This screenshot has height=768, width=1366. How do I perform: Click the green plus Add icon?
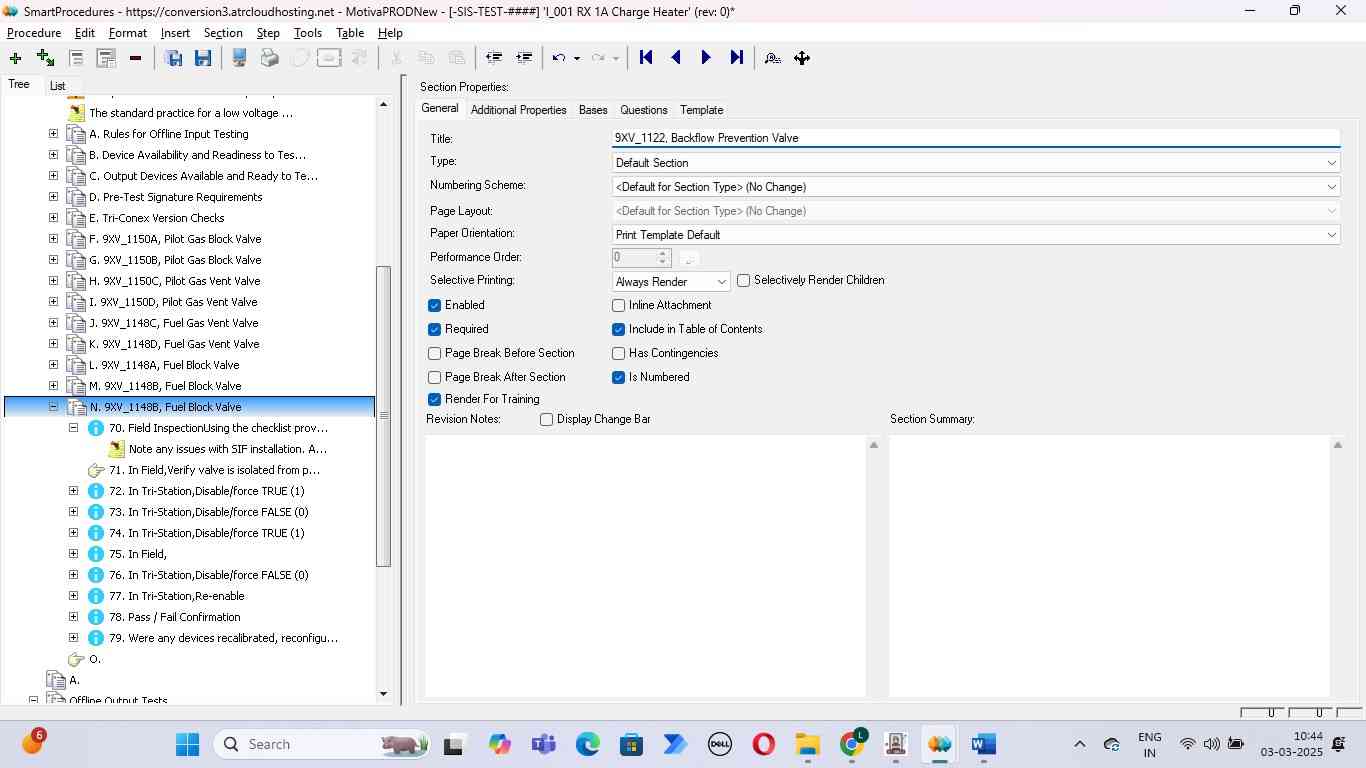15,58
